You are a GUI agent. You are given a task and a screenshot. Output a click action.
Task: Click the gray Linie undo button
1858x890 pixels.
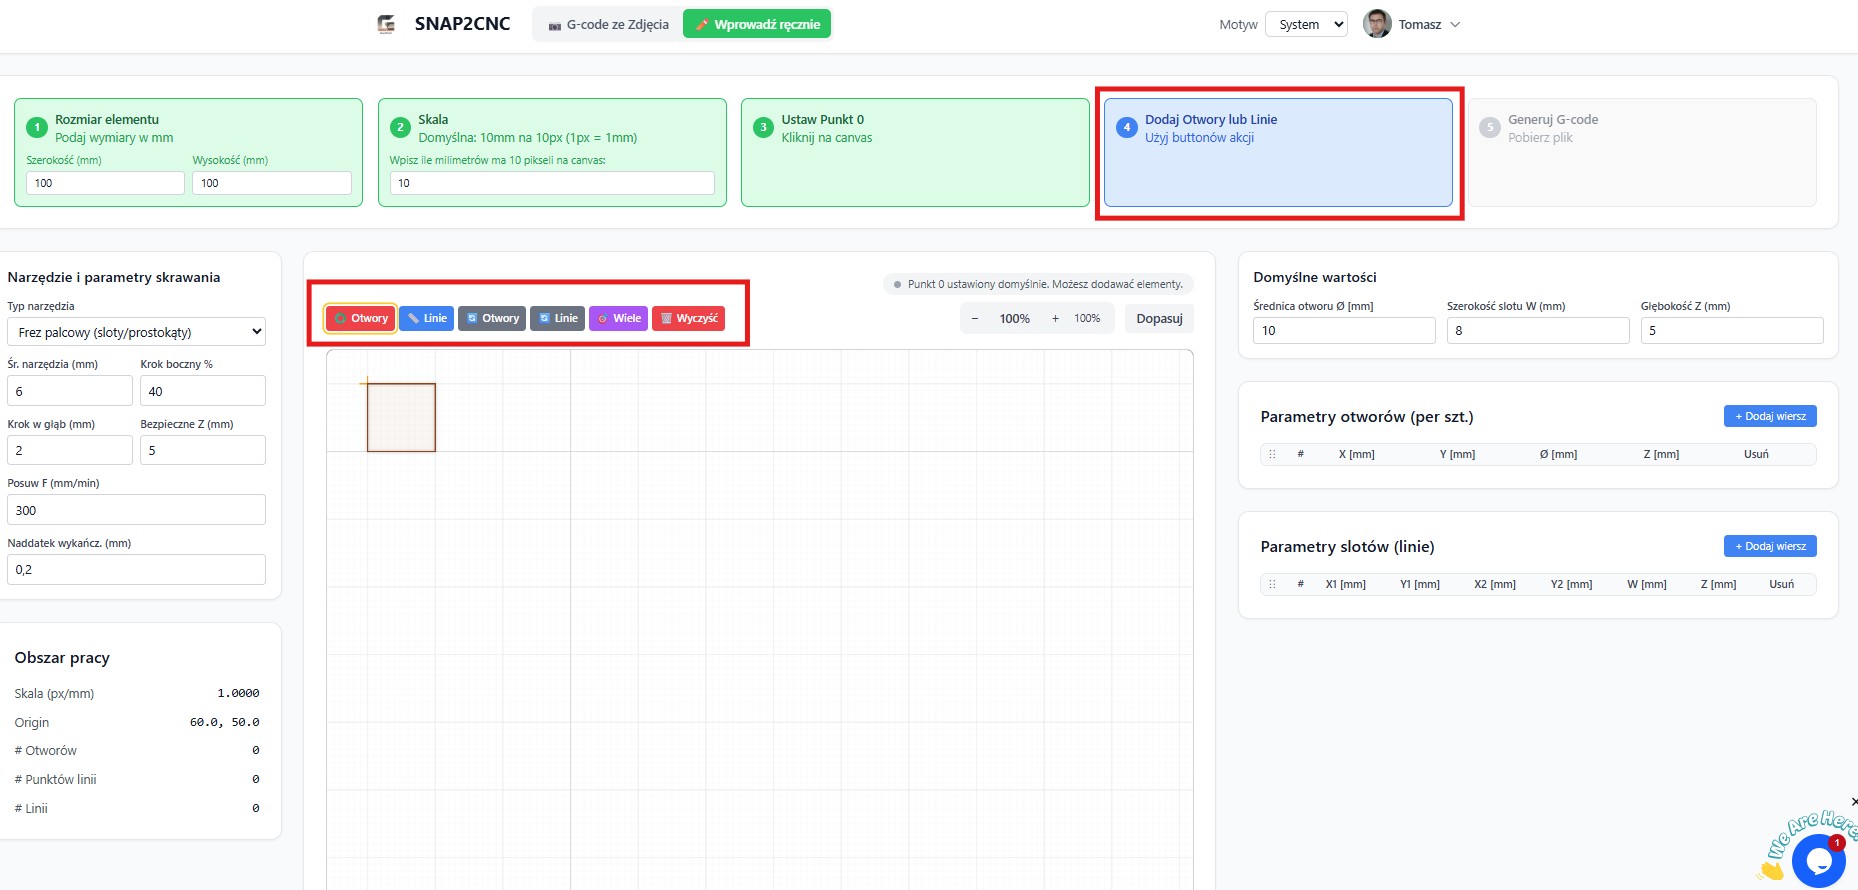(557, 318)
